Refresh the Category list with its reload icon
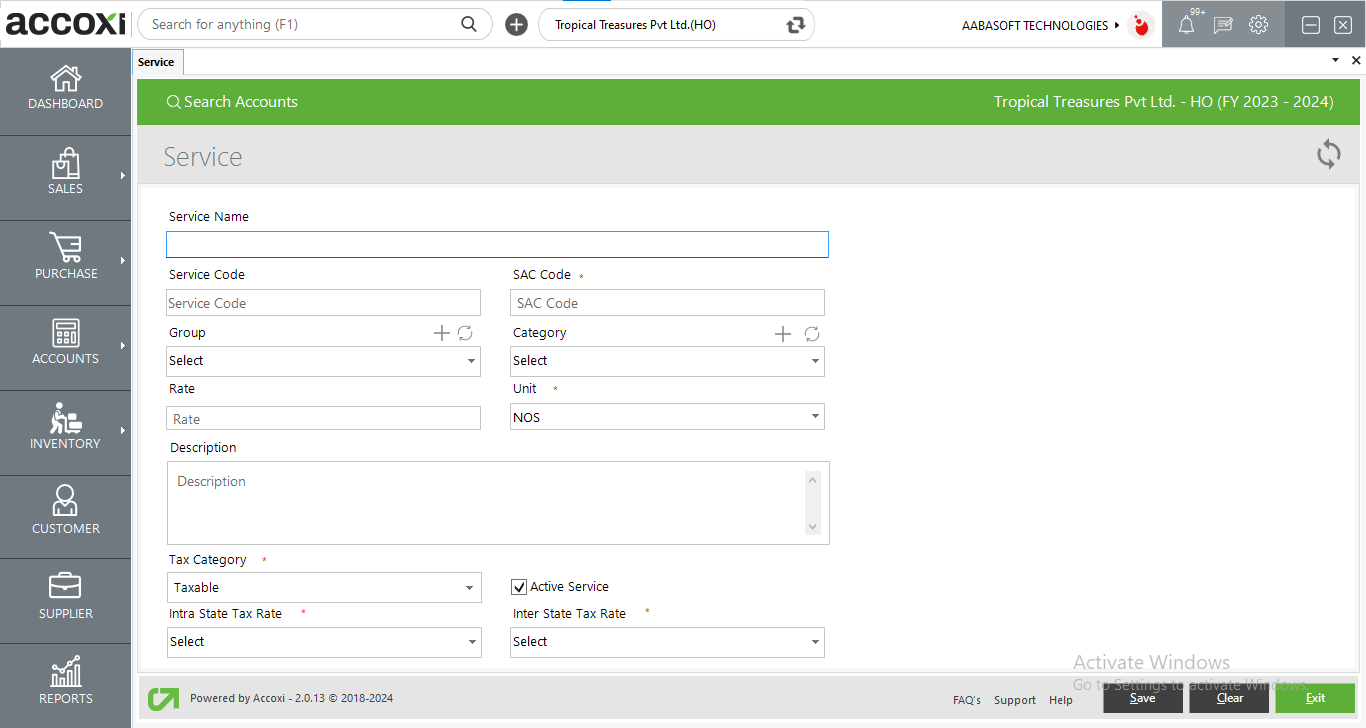The width and height of the screenshot is (1366, 728). coord(812,334)
